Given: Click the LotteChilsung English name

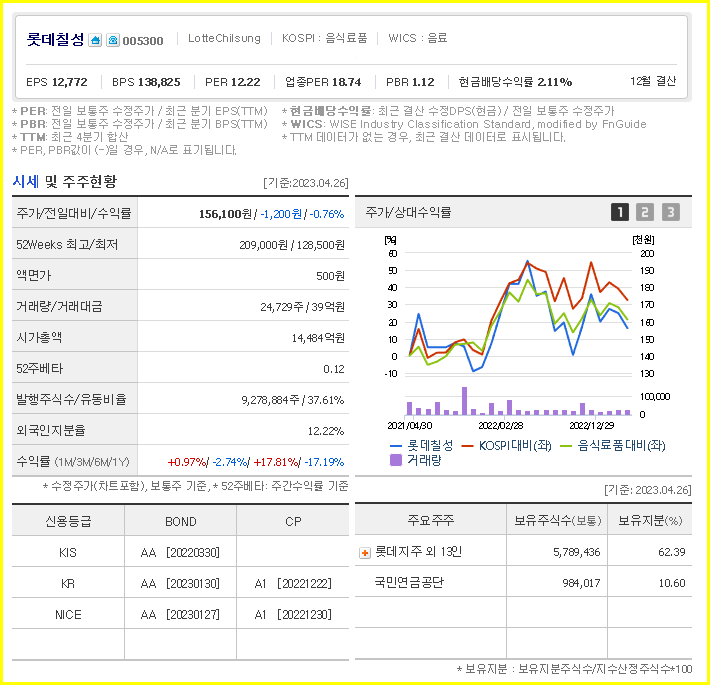Looking at the screenshot, I should coord(224,38).
